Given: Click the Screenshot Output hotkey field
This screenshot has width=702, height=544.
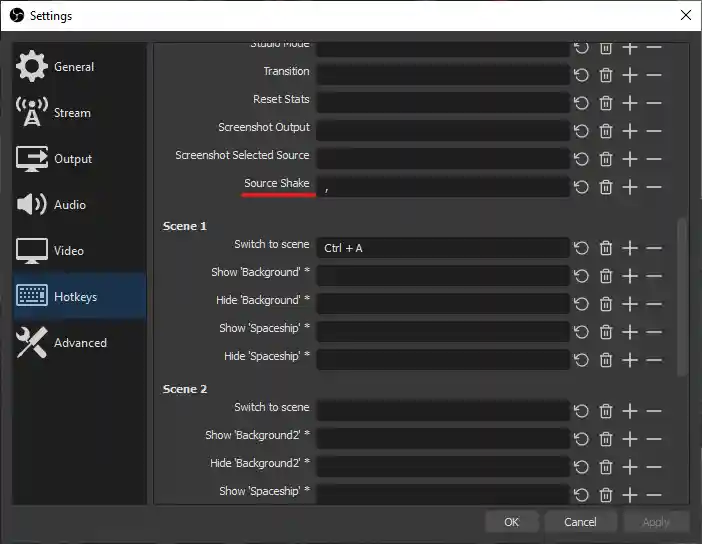Looking at the screenshot, I should 443,131.
